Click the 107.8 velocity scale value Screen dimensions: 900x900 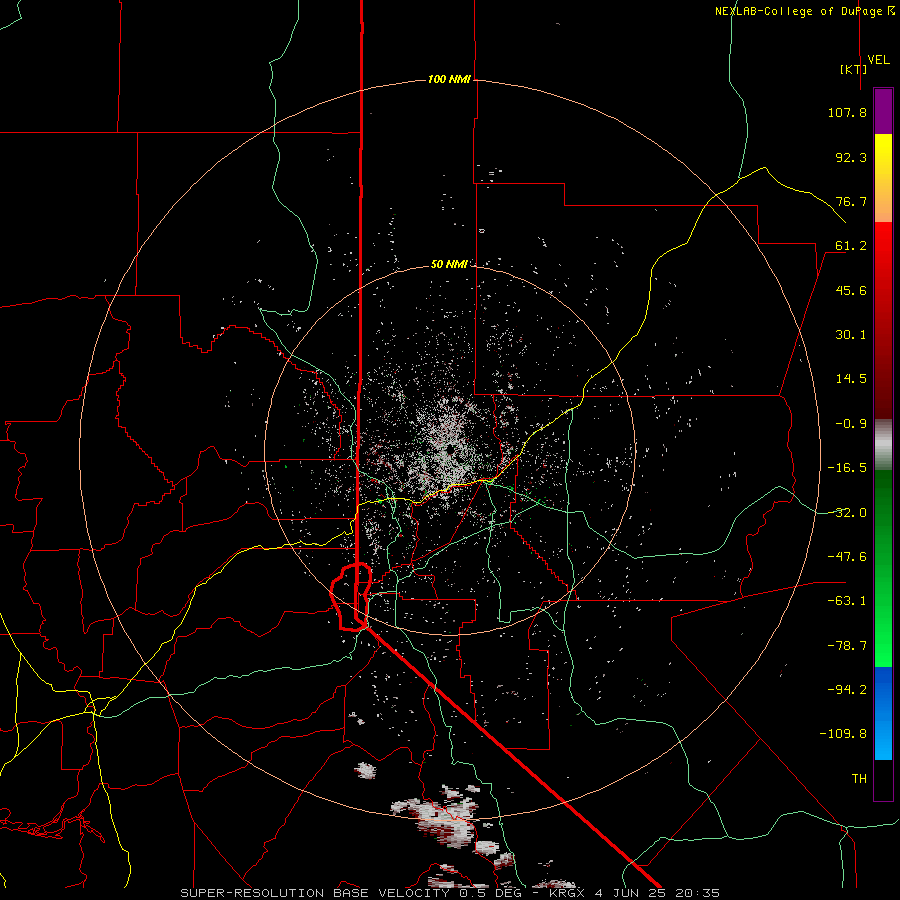847,112
